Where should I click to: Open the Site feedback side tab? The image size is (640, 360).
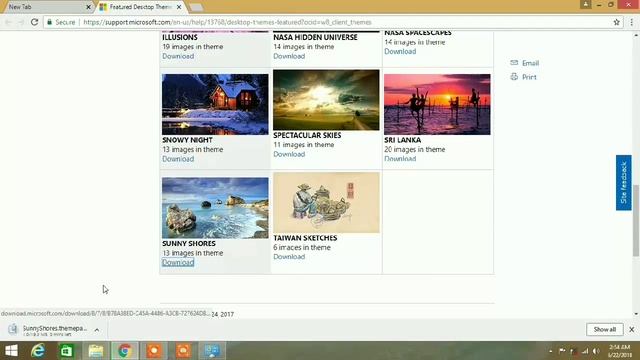623,183
